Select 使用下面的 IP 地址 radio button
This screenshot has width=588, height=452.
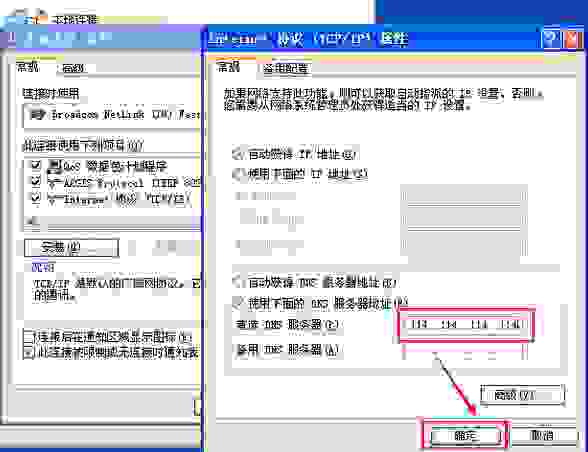coord(238,173)
